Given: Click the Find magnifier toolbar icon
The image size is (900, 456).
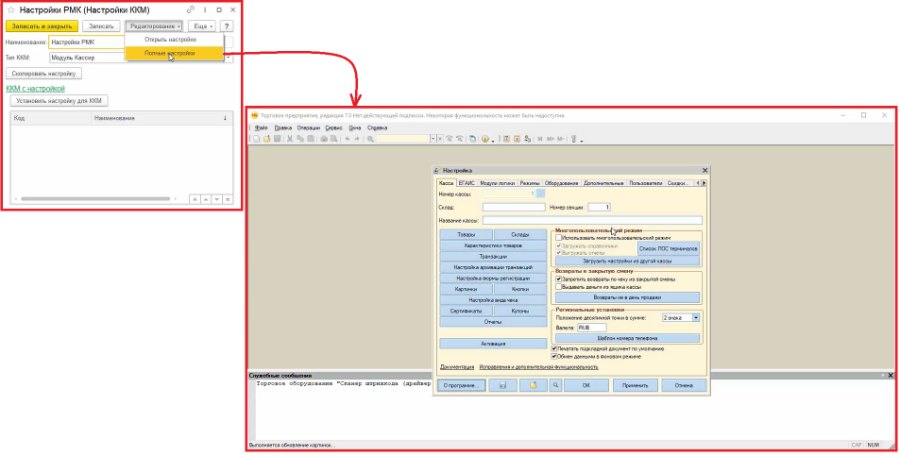Looking at the screenshot, I should 370,139.
